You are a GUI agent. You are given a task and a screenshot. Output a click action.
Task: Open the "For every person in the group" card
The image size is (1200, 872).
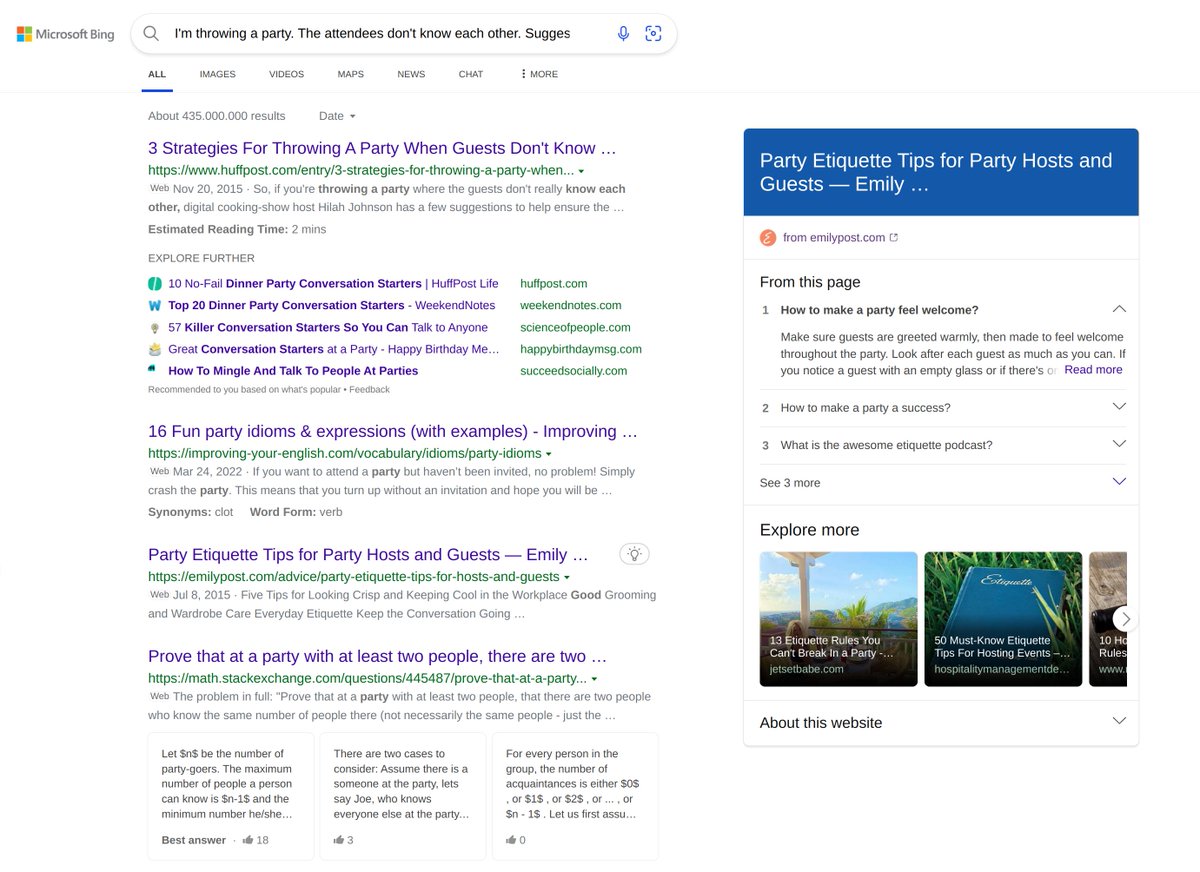click(575, 796)
